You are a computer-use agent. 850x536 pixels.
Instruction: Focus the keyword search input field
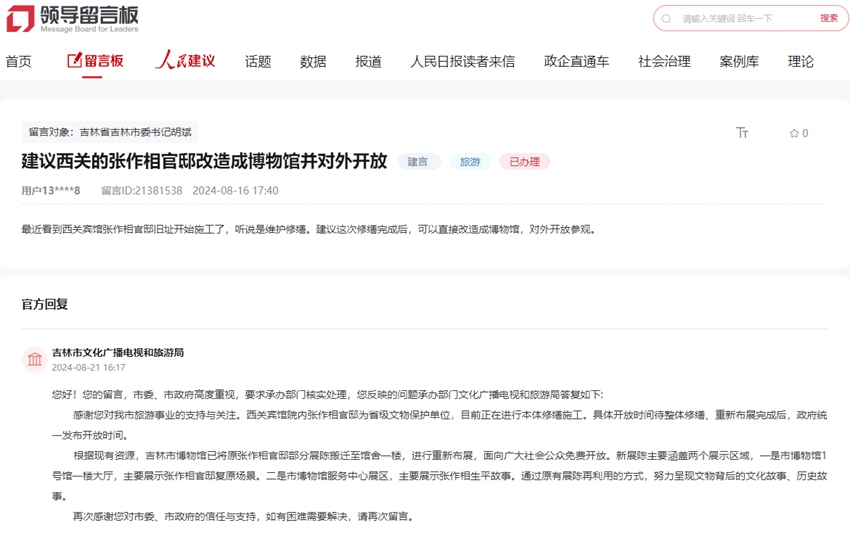[x=740, y=18]
